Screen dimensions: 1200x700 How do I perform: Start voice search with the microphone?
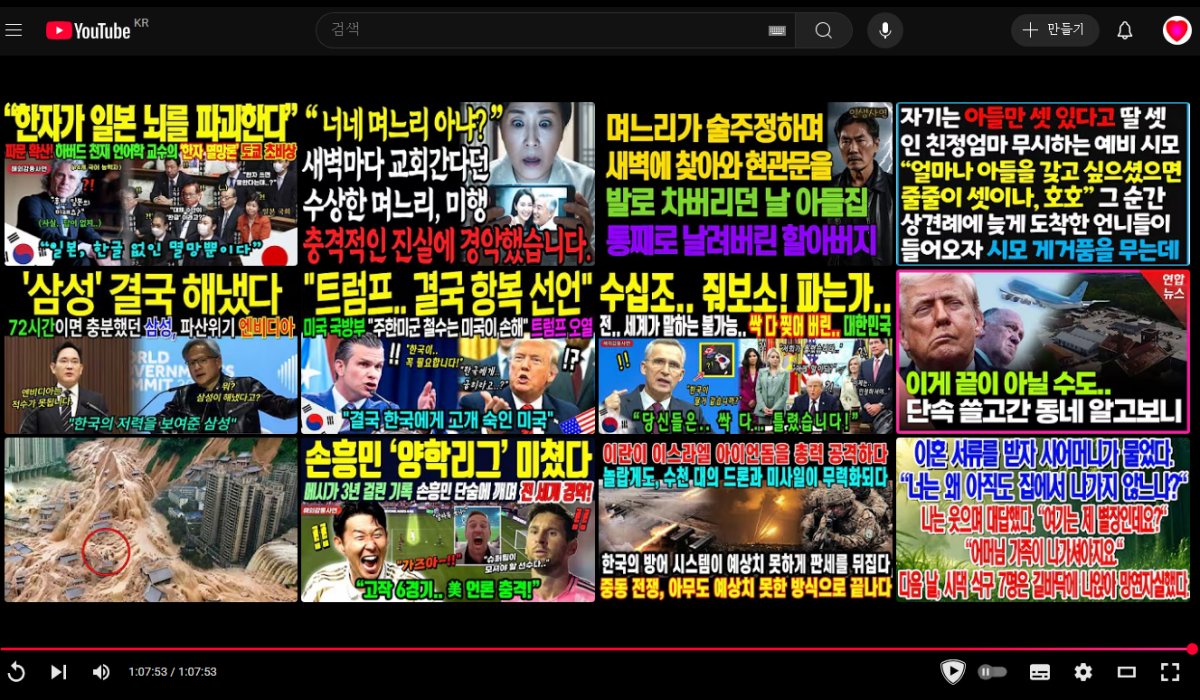pyautogui.click(x=885, y=30)
